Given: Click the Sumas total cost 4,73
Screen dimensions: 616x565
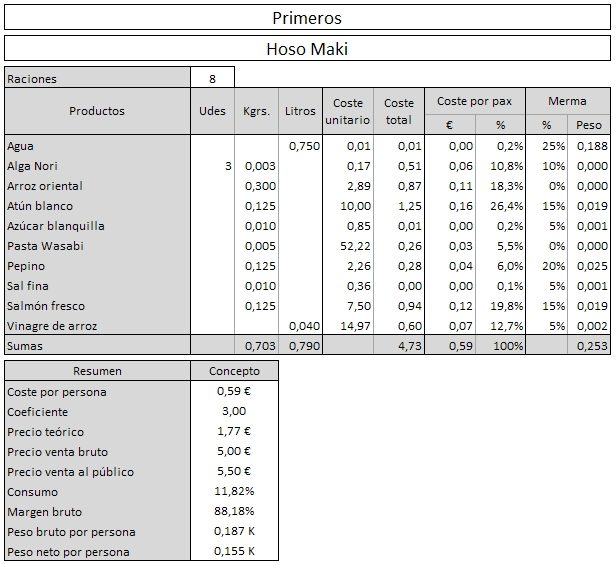Looking at the screenshot, I should tap(399, 346).
